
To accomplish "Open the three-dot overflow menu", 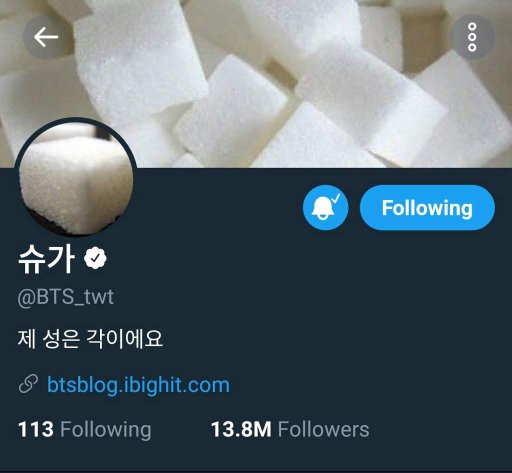I will (x=472, y=37).
